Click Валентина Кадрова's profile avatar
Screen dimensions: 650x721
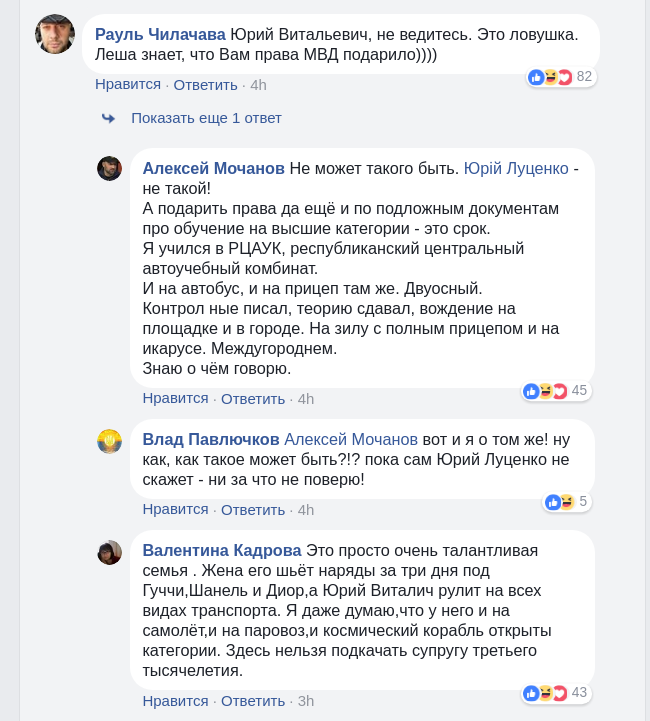coord(109,552)
